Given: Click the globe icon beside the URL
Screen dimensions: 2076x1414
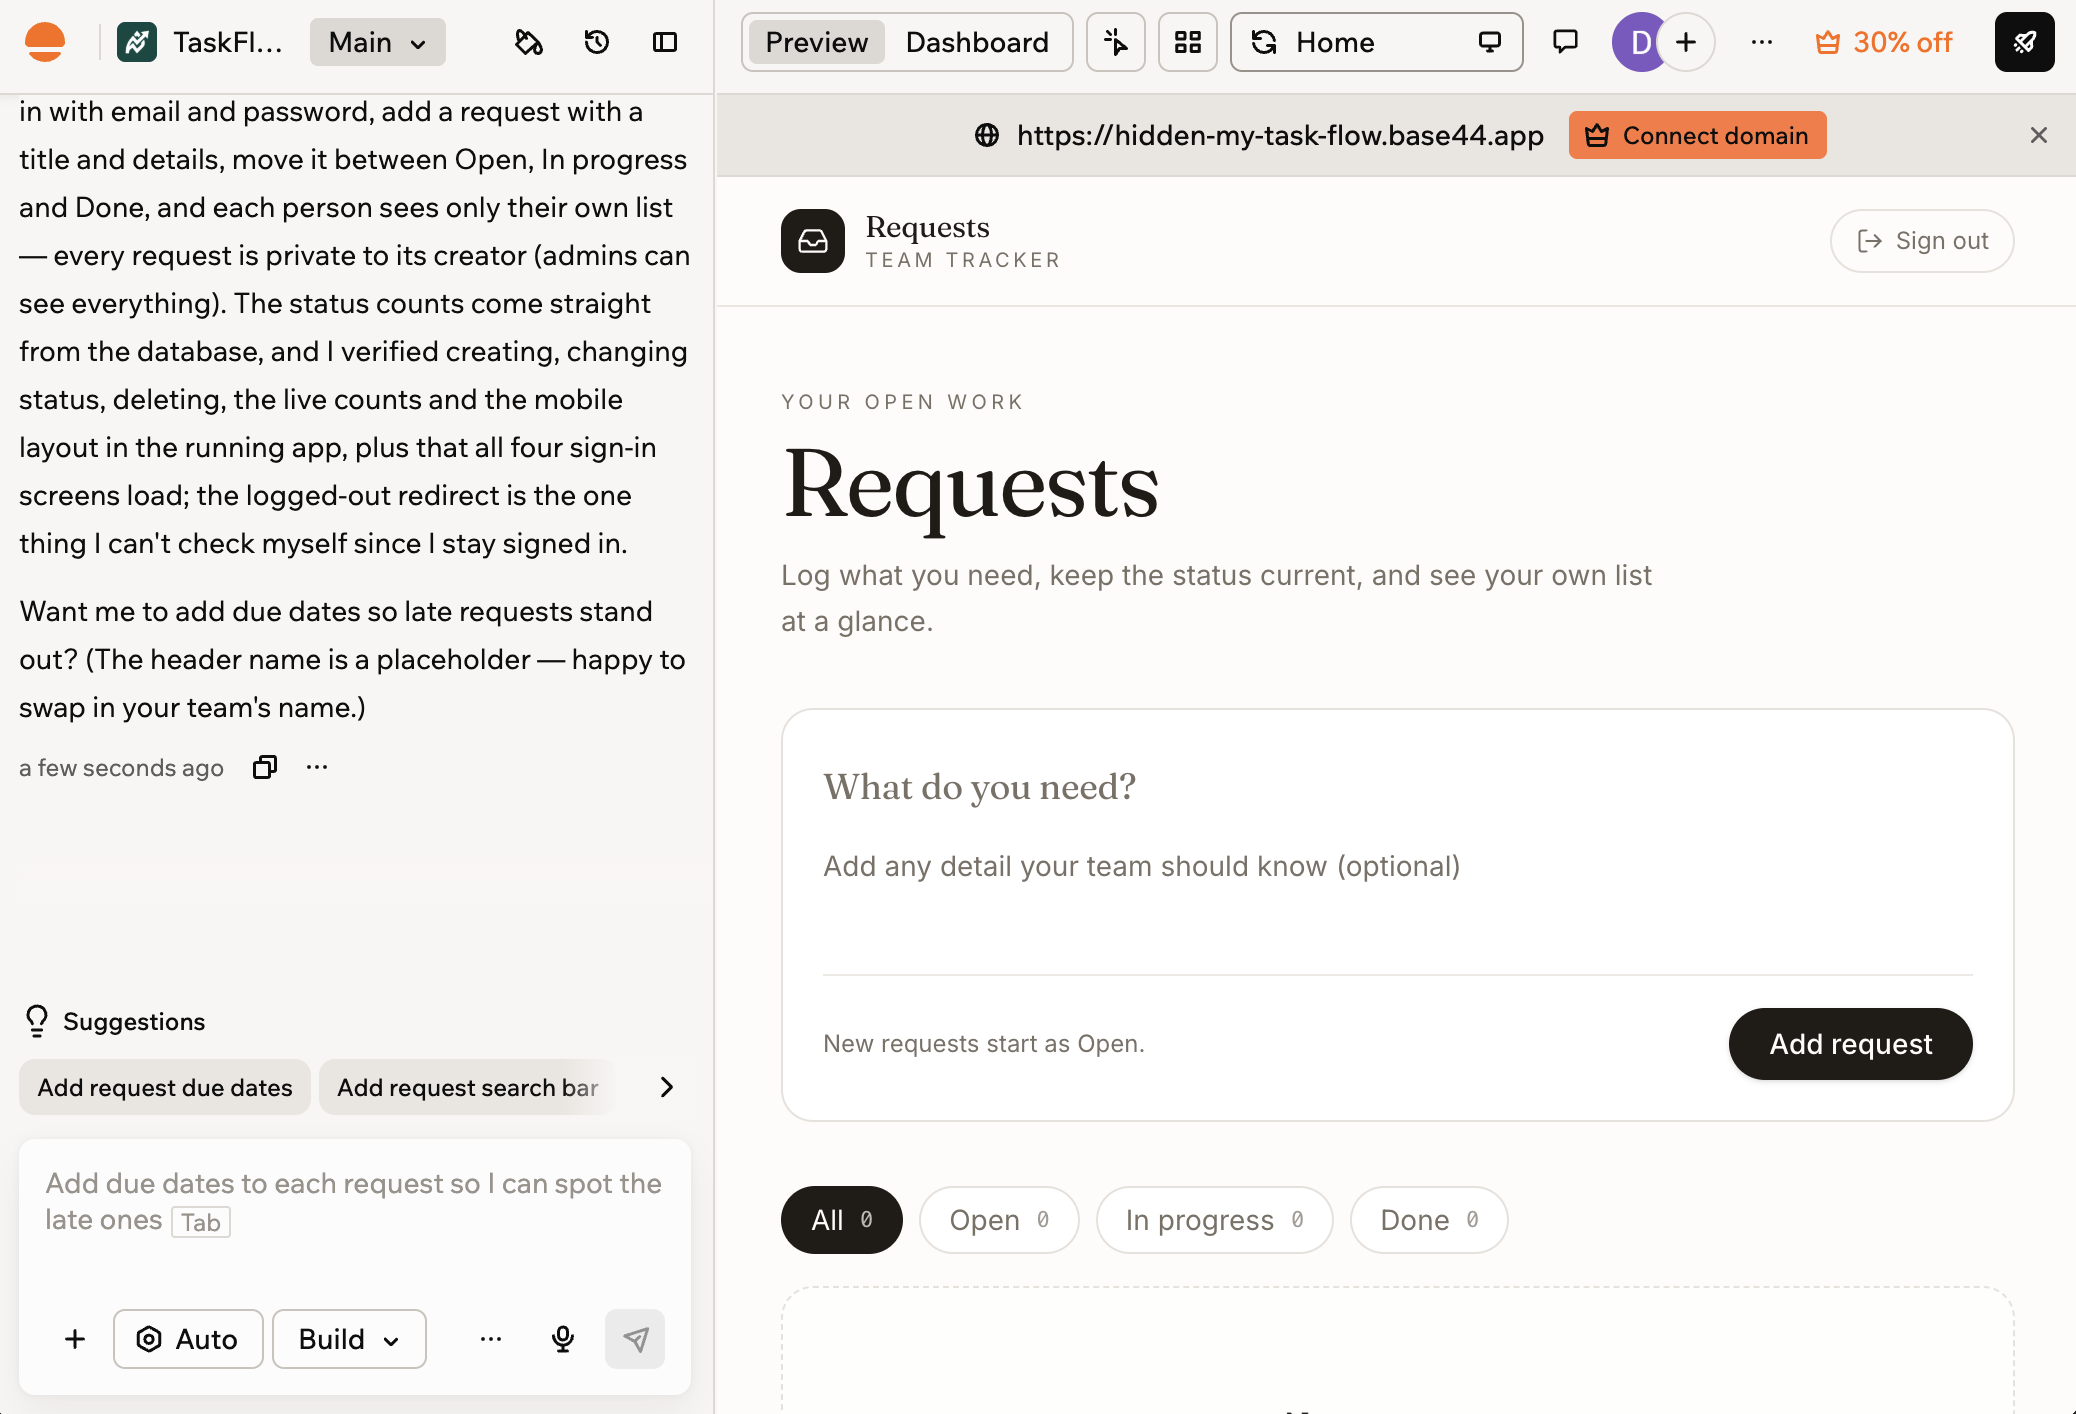Looking at the screenshot, I should [987, 135].
